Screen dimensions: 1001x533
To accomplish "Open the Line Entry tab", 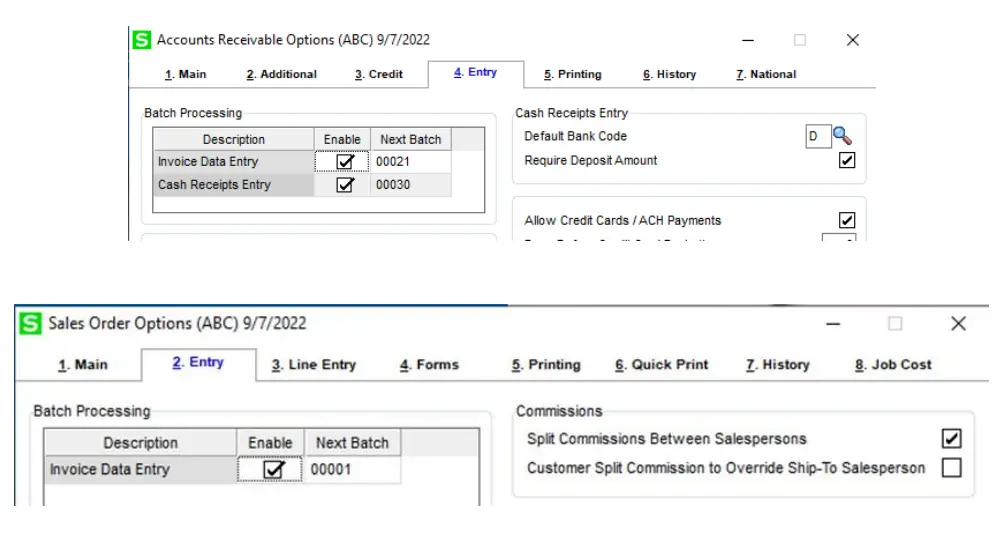I will click(x=313, y=364).
